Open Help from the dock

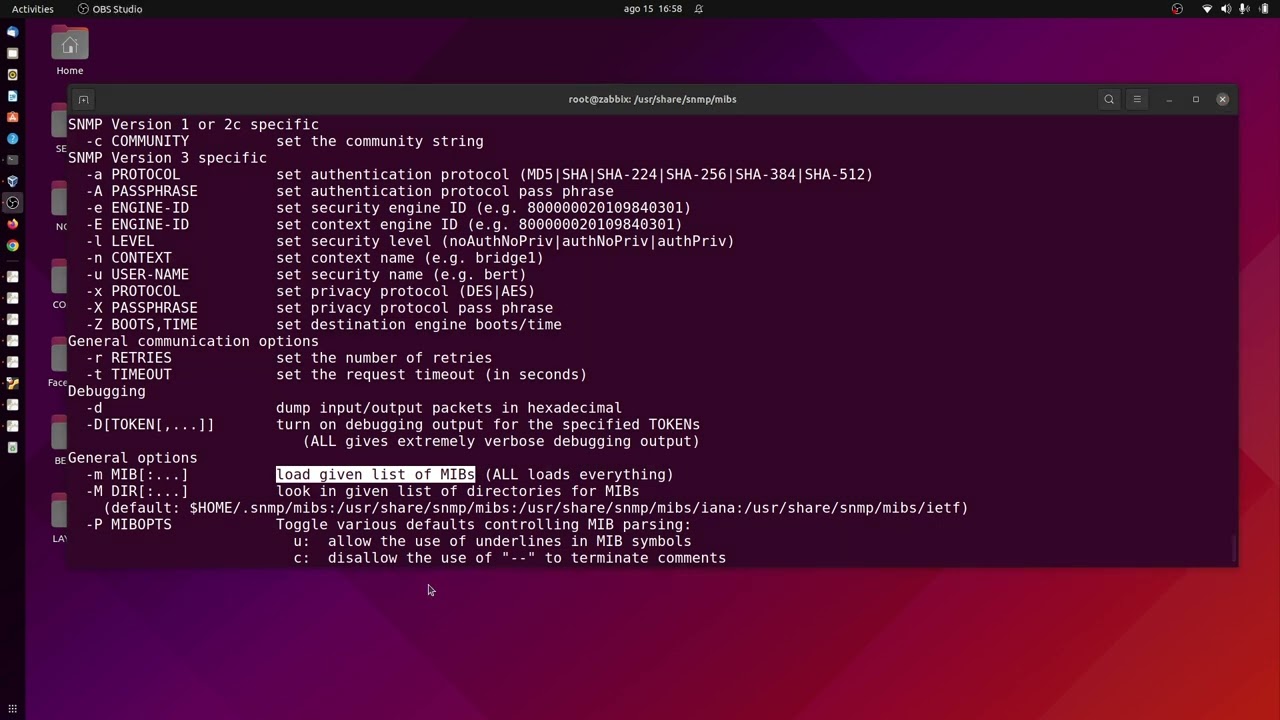12,139
